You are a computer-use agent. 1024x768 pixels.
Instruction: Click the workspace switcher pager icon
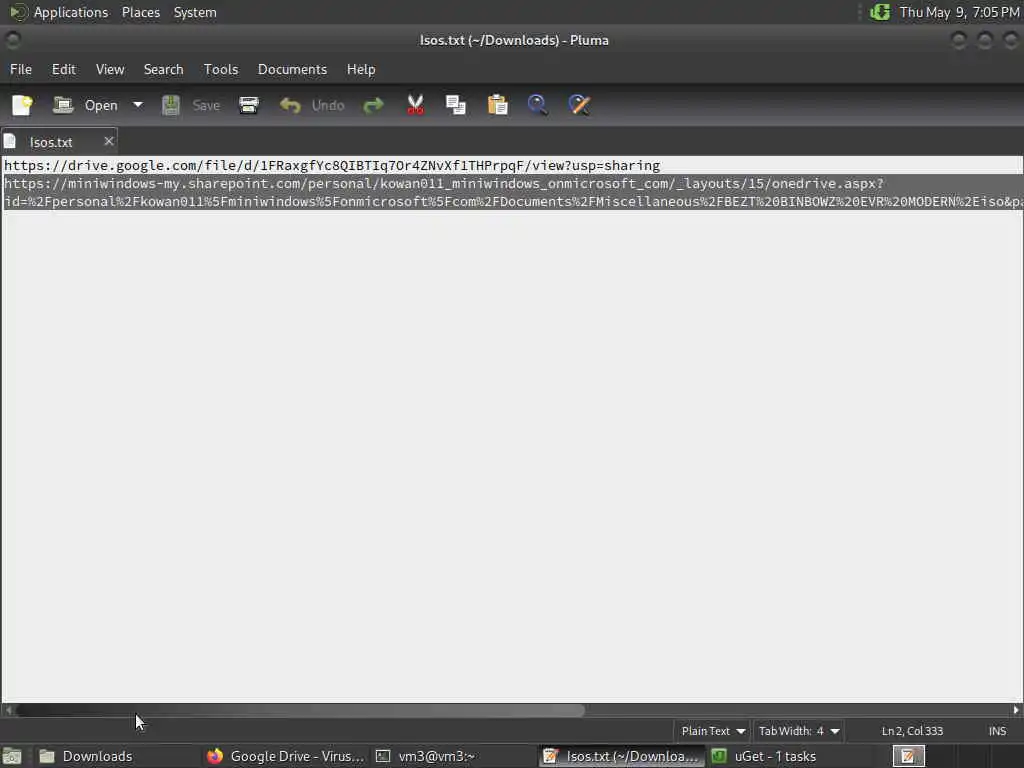point(908,756)
